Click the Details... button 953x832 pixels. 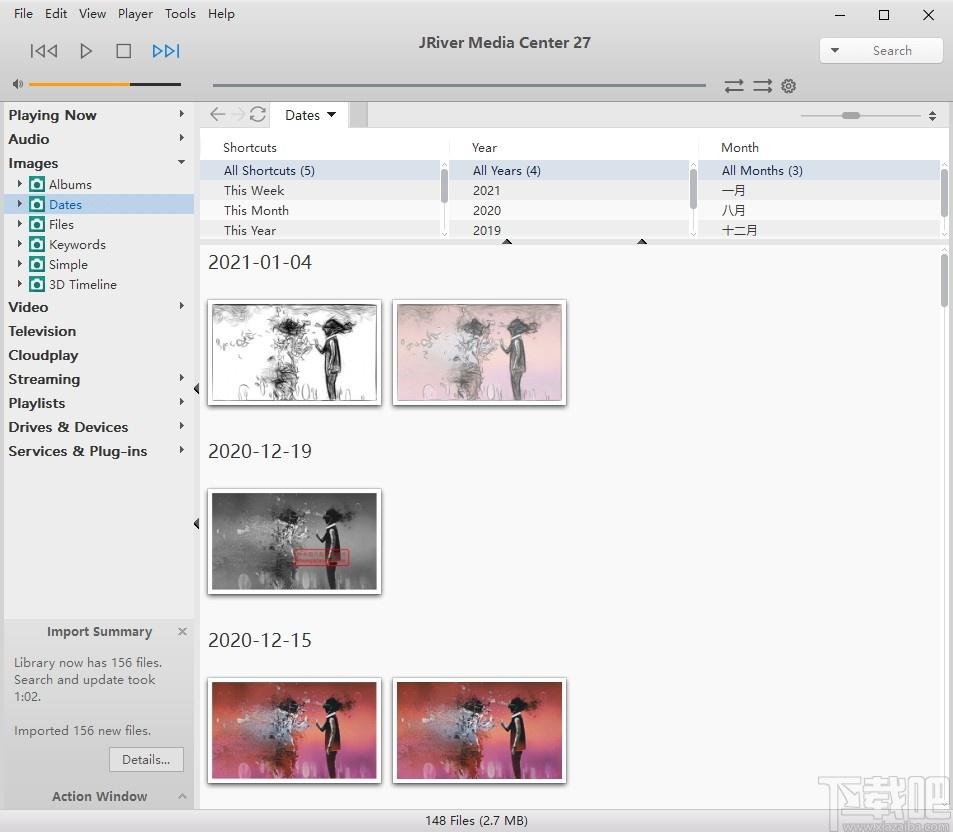146,760
